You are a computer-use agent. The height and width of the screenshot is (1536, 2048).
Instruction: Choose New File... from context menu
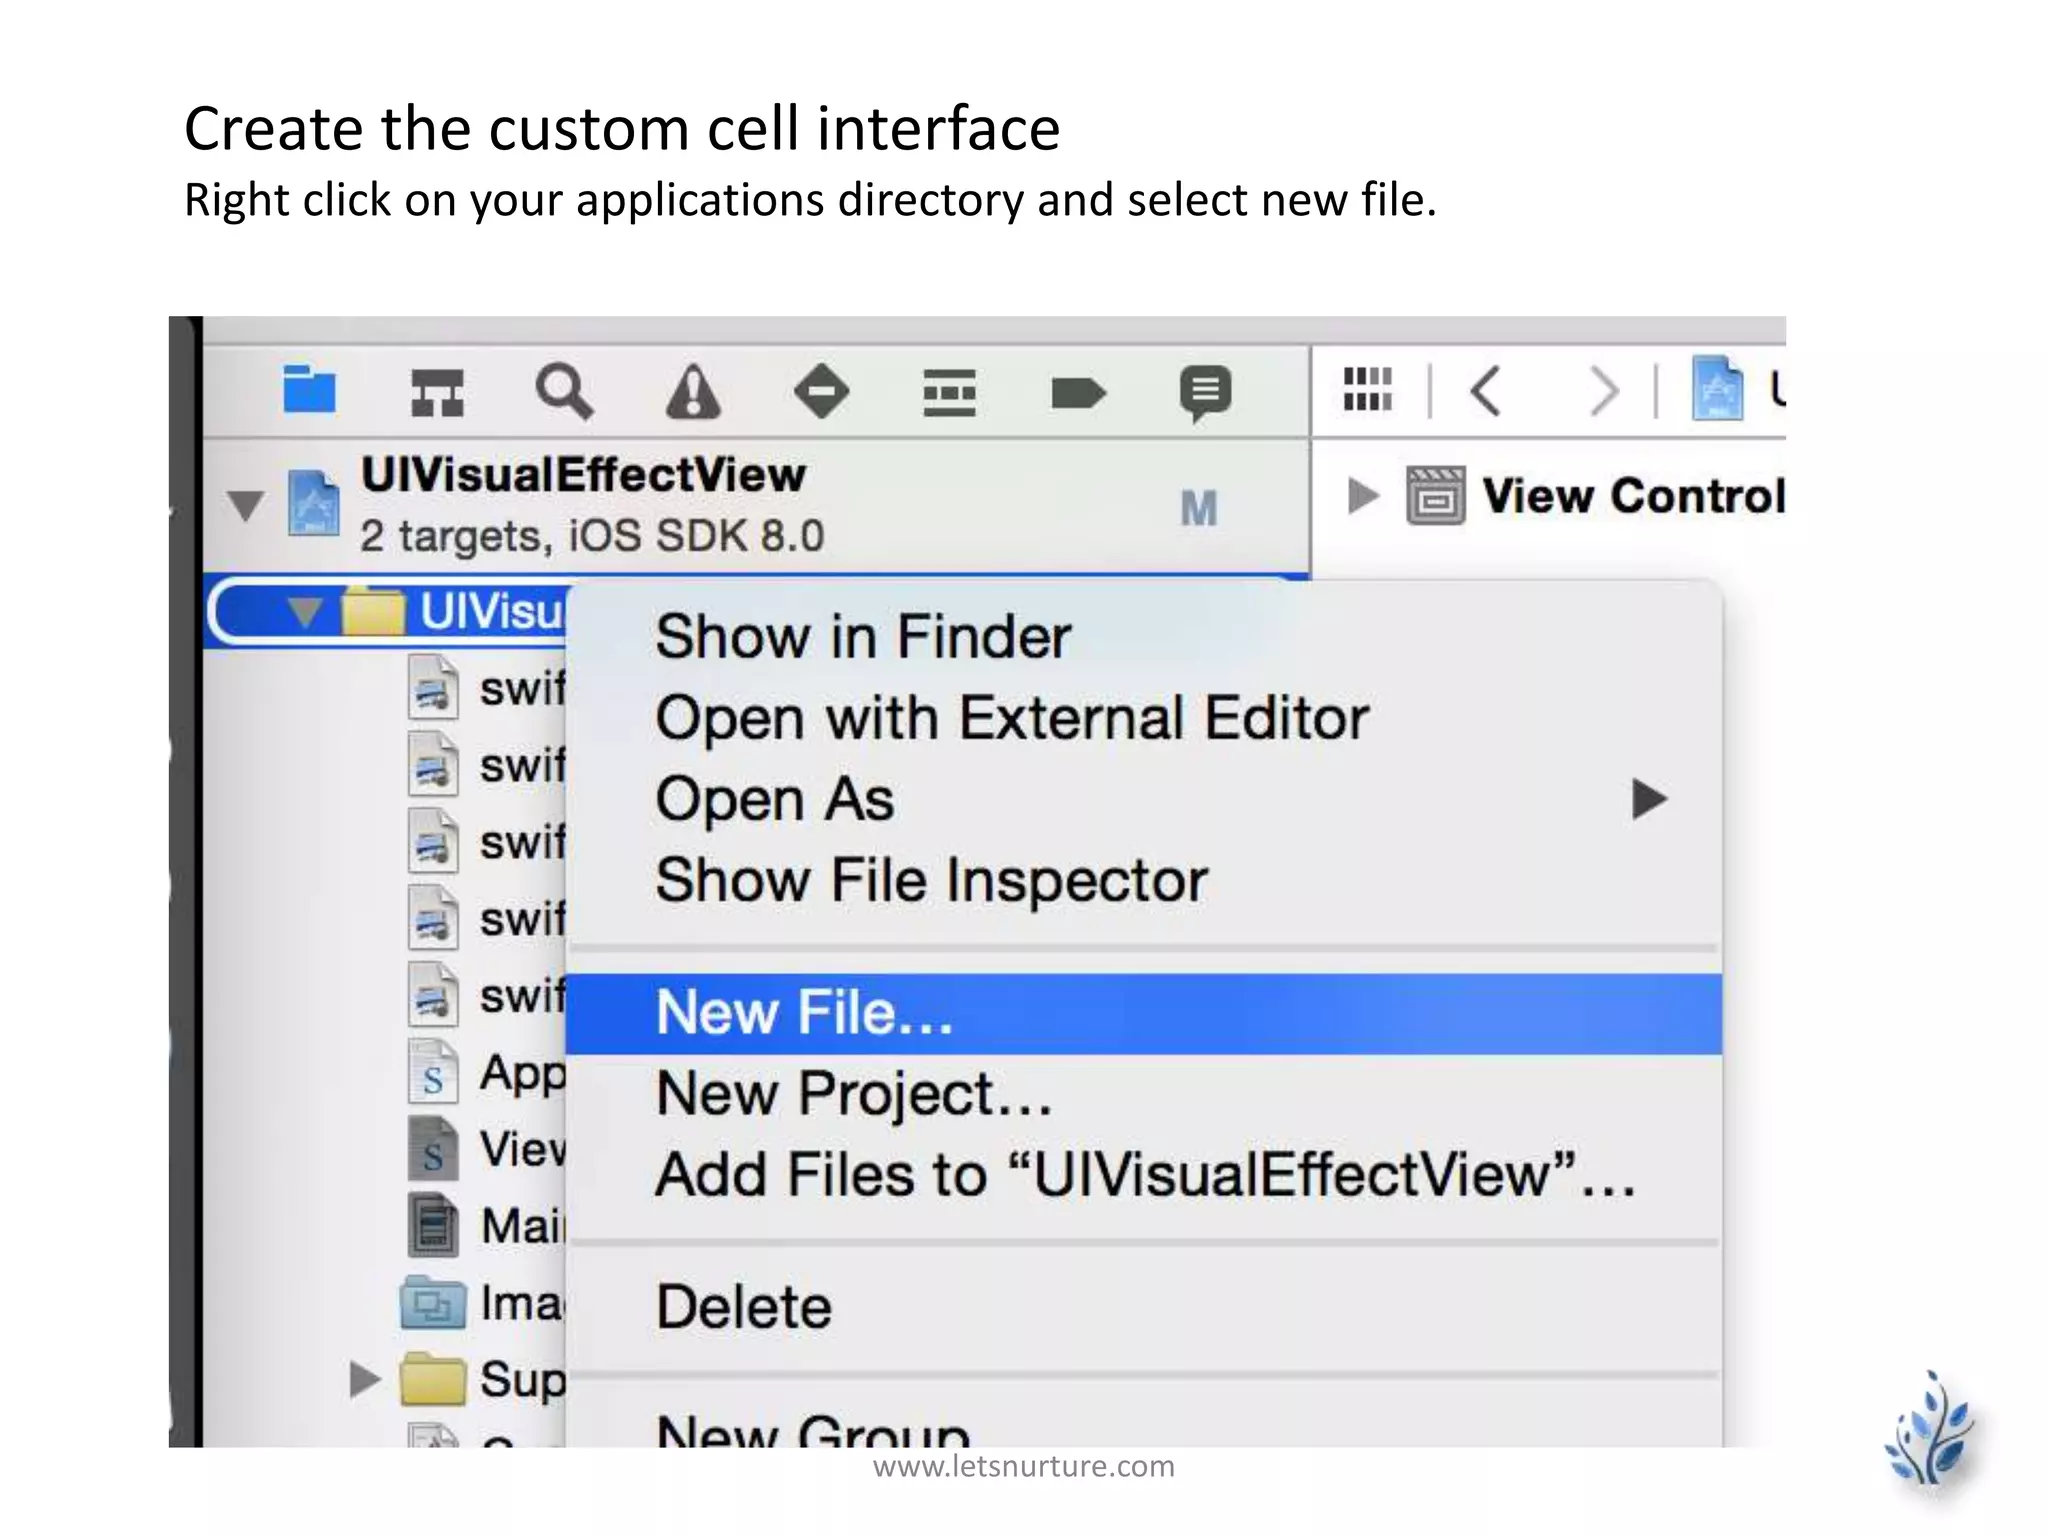click(804, 1013)
